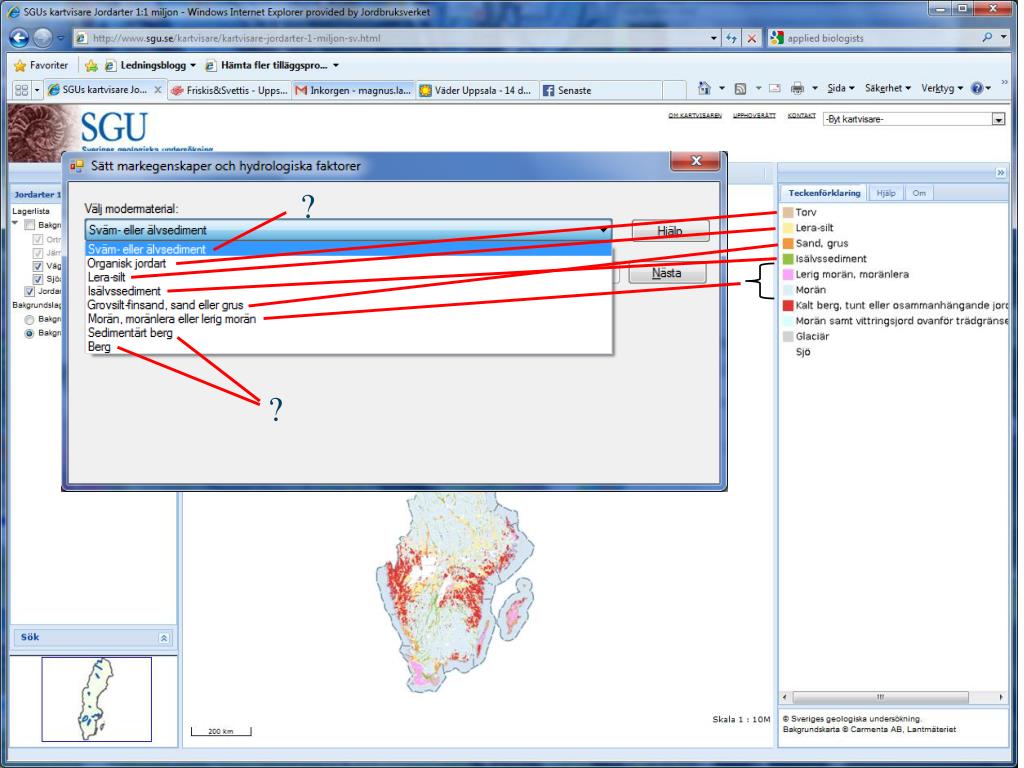Image resolution: width=1024 pixels, height=768 pixels.
Task: Open the Quick Tabs grid icon
Action: click(22, 90)
